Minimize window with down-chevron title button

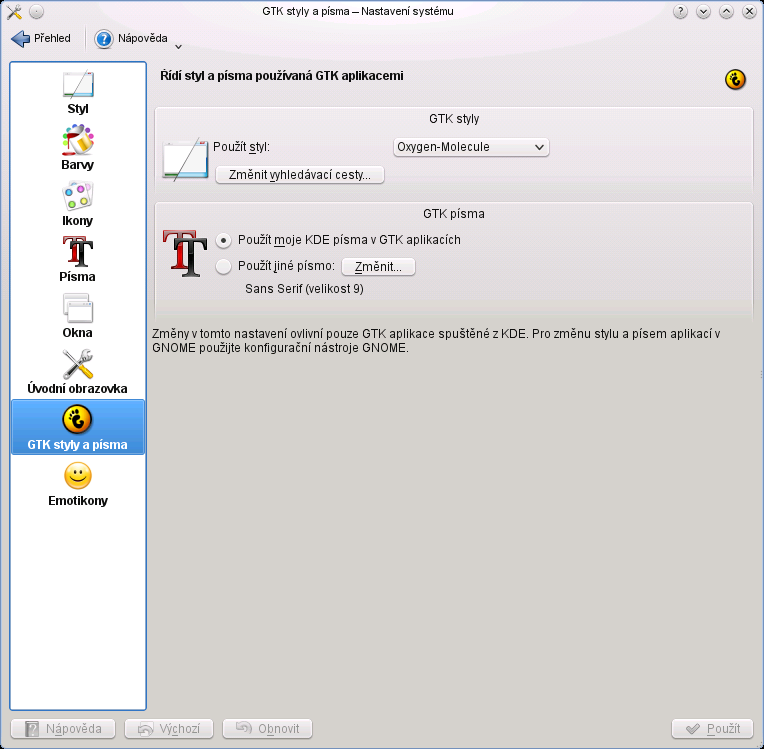[703, 11]
